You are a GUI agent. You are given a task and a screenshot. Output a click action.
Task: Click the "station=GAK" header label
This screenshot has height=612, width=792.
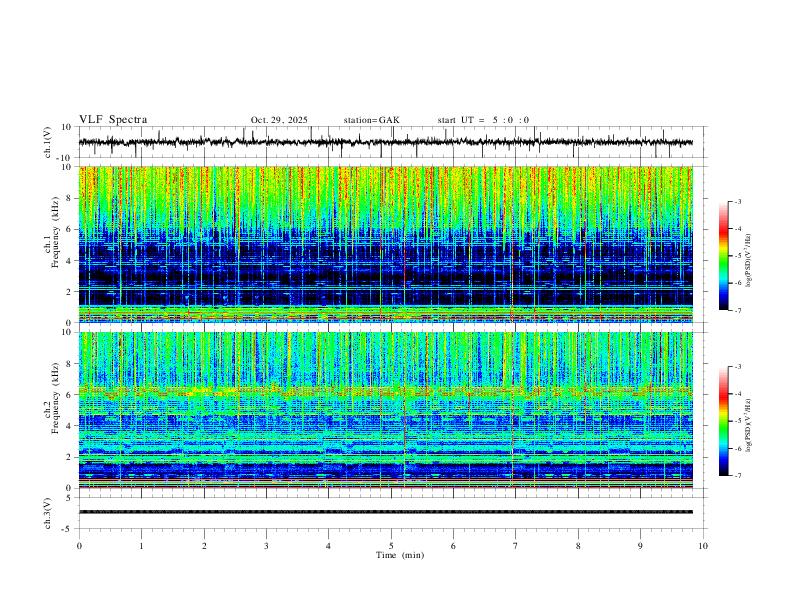coord(371,120)
